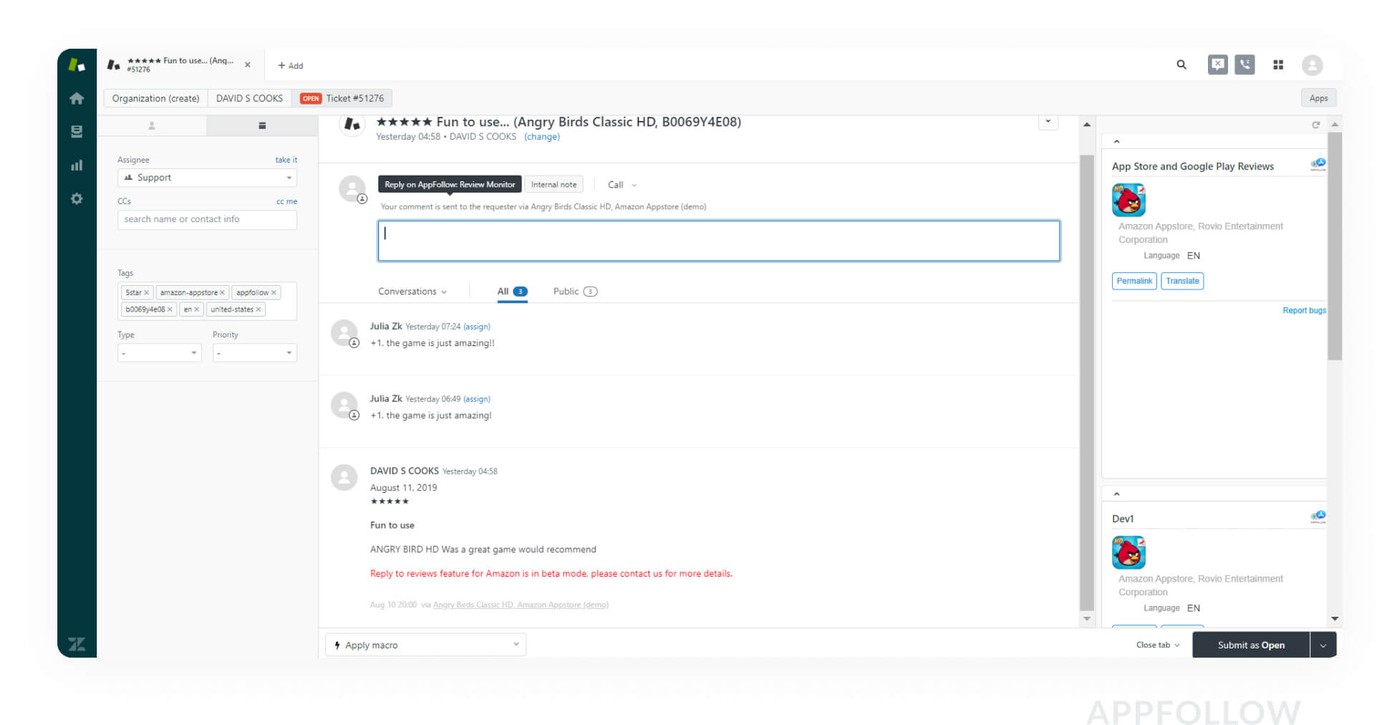Close the 'Fun to use' ticket tab

[x=248, y=65]
